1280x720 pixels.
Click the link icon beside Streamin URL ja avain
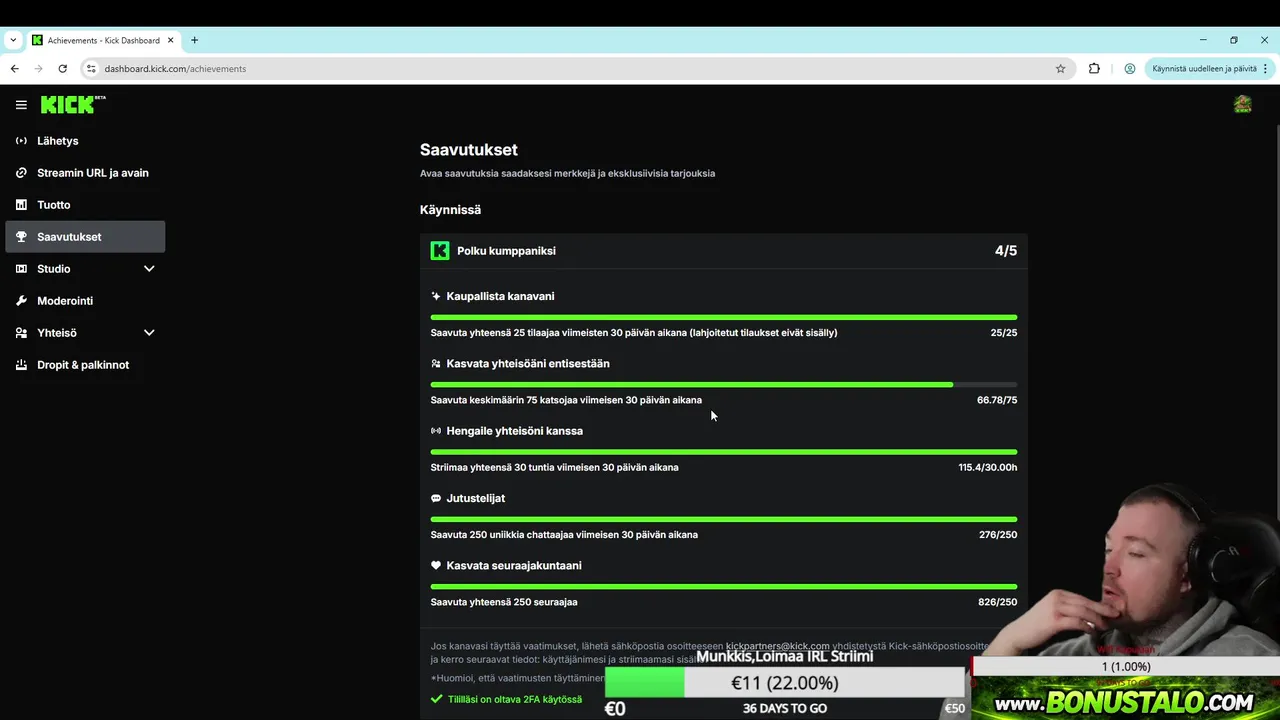coord(21,173)
